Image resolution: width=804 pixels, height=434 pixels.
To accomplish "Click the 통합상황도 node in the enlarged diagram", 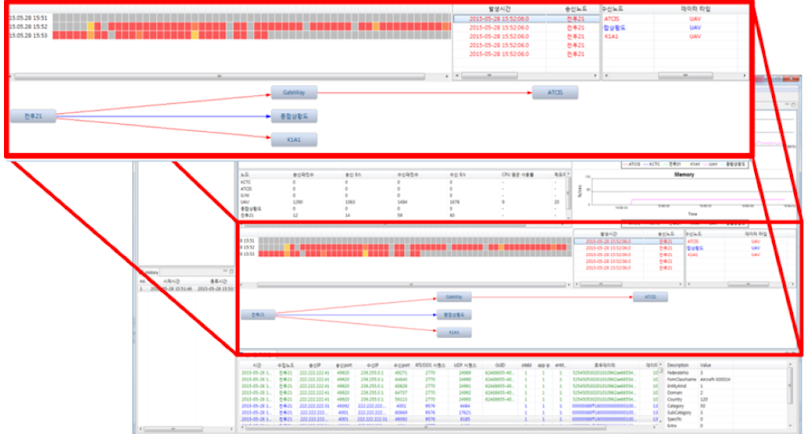I will coord(293,116).
